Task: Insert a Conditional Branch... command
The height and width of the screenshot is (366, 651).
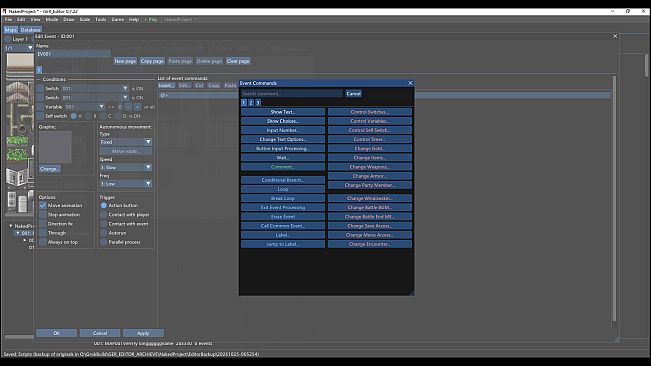Action: [x=283, y=180]
